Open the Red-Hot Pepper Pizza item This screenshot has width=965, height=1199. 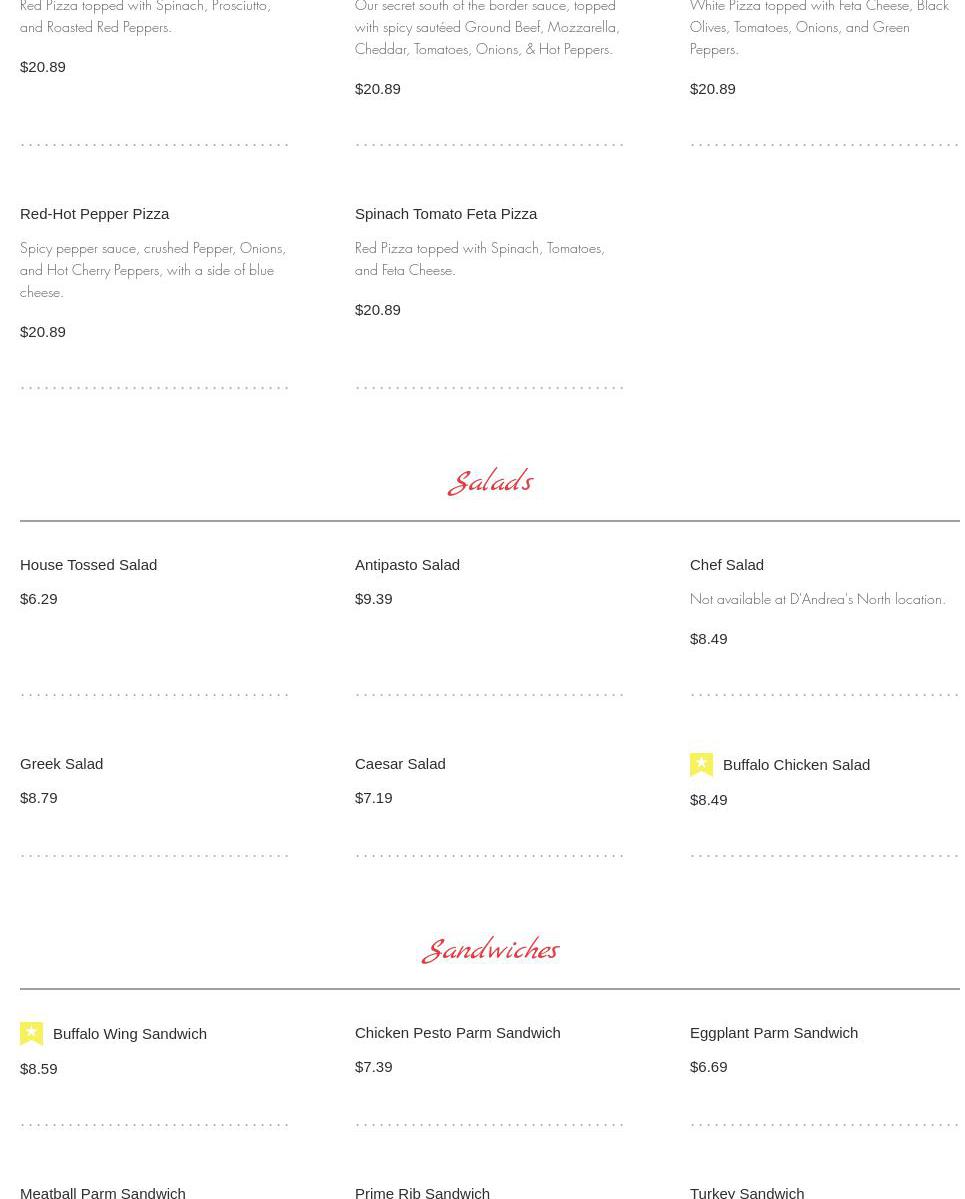point(94,214)
